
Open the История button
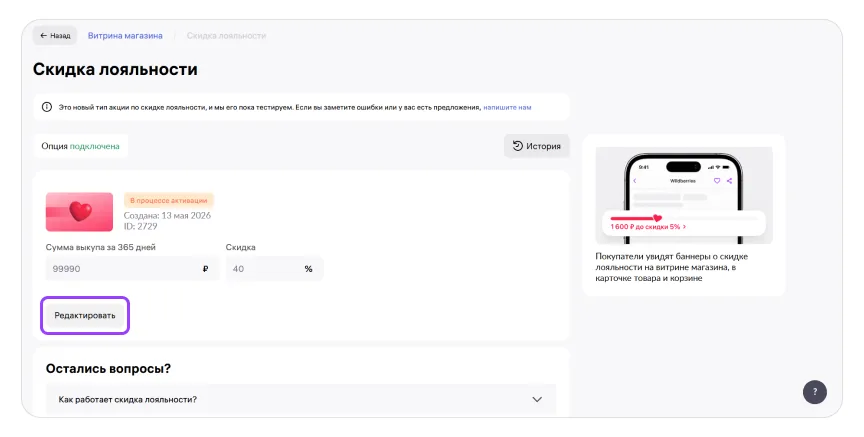pyautogui.click(x=536, y=146)
